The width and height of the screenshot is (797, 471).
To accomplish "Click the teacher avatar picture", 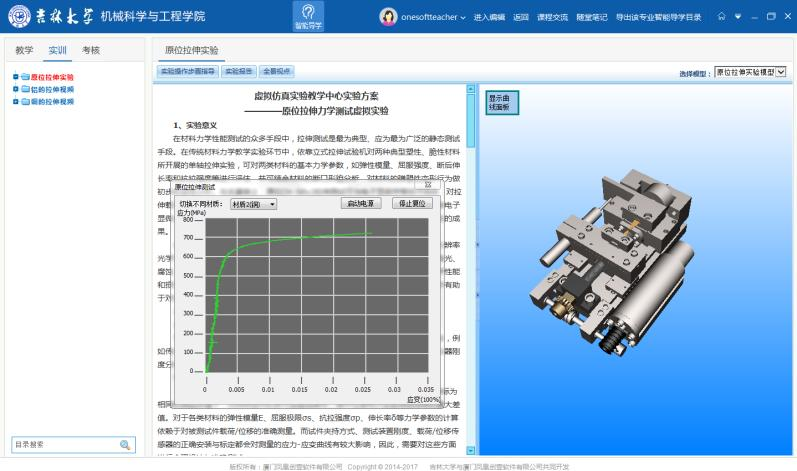I will point(388,17).
